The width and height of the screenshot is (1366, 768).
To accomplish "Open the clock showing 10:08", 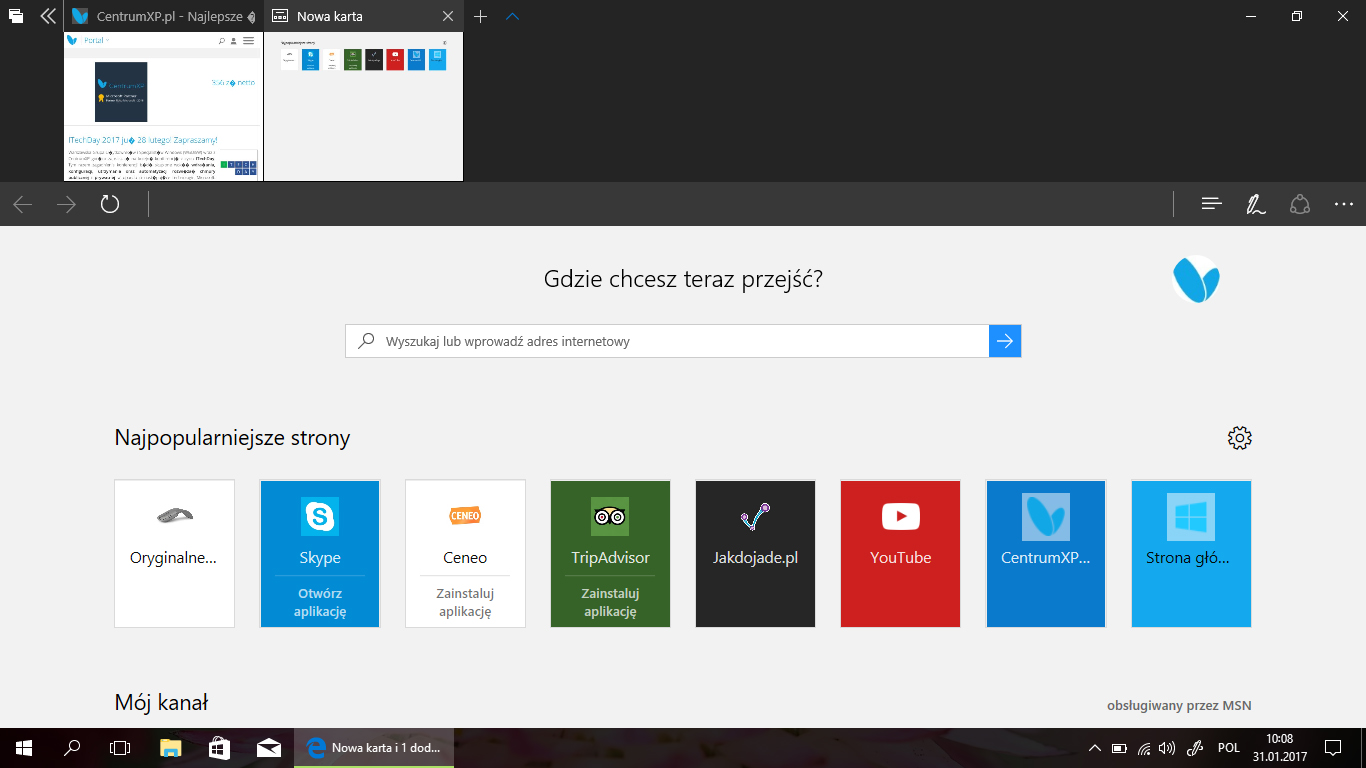I will (x=1278, y=748).
